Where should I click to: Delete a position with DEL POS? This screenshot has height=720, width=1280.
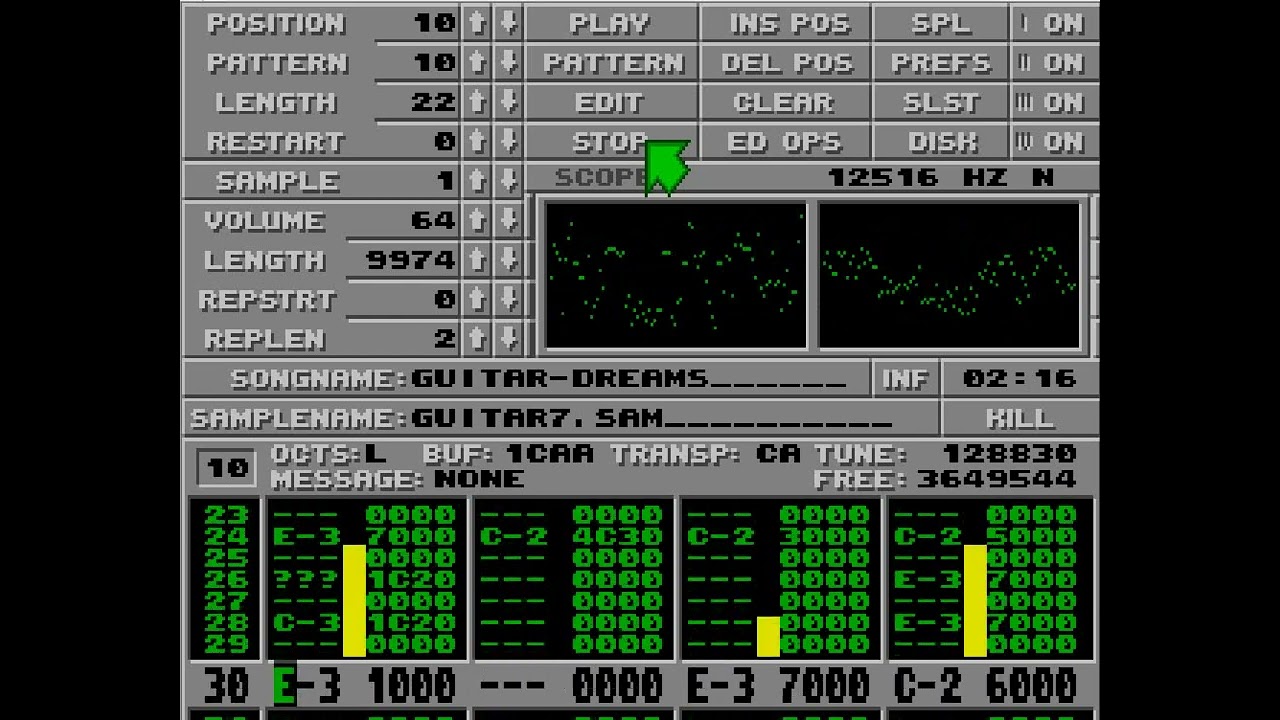pyautogui.click(x=785, y=62)
